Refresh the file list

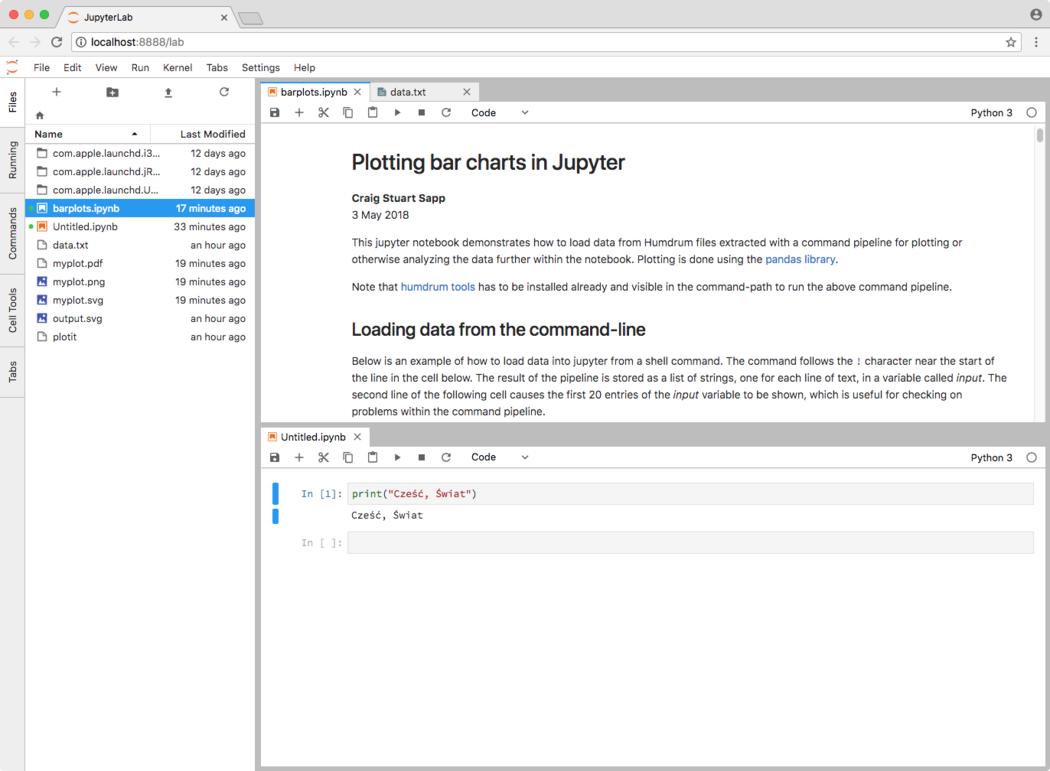pos(224,92)
